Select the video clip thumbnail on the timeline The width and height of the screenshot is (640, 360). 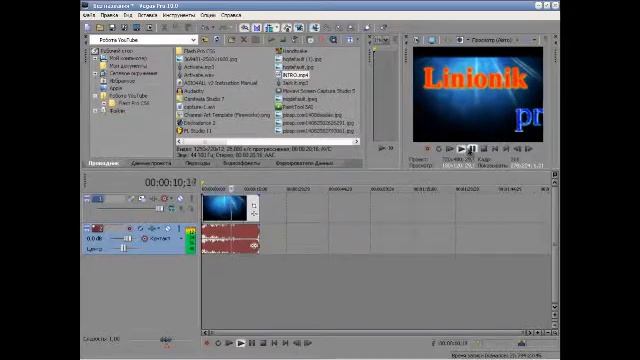224,208
